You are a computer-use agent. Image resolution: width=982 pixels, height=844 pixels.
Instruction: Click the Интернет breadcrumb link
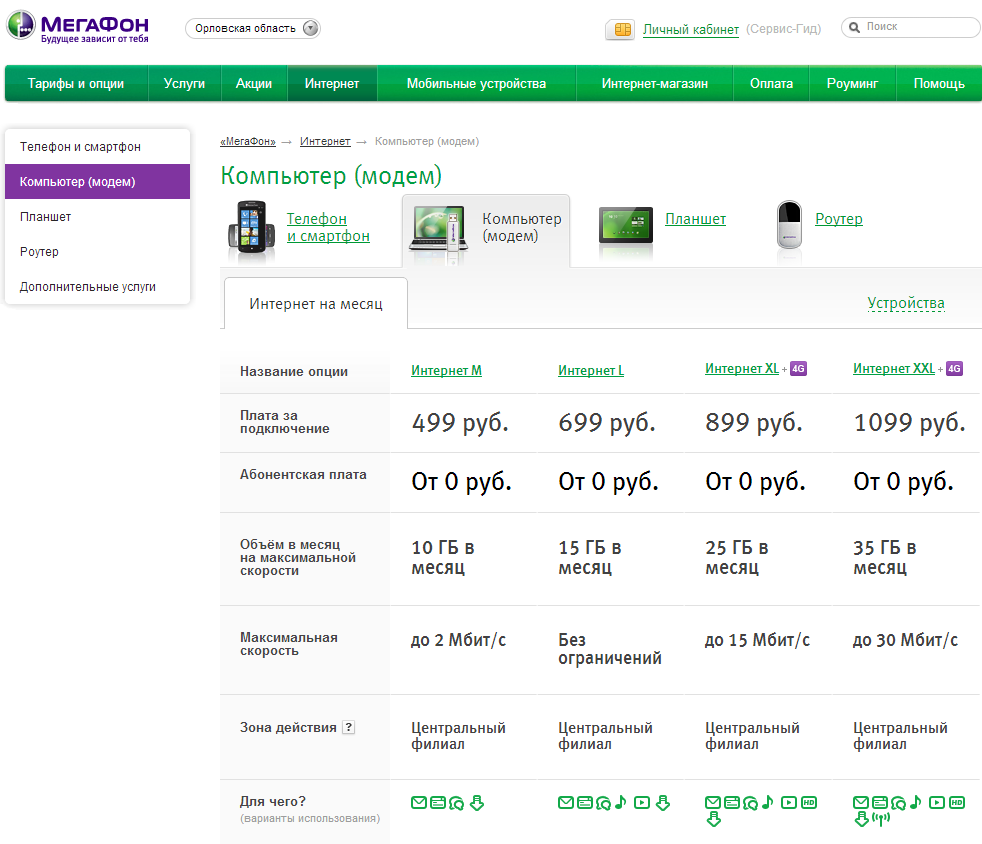click(325, 142)
